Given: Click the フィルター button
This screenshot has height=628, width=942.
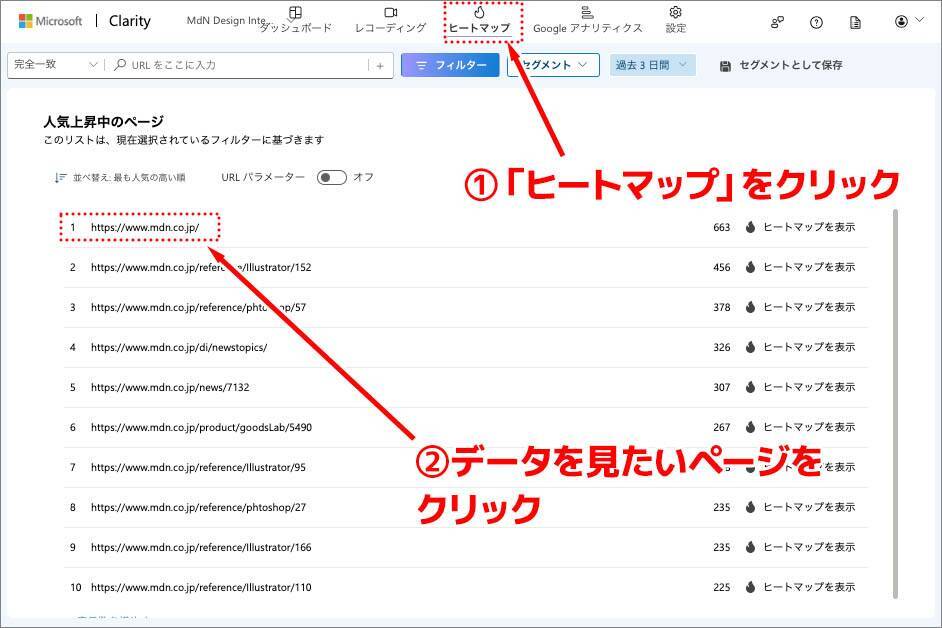Looking at the screenshot, I should pyautogui.click(x=450, y=65).
